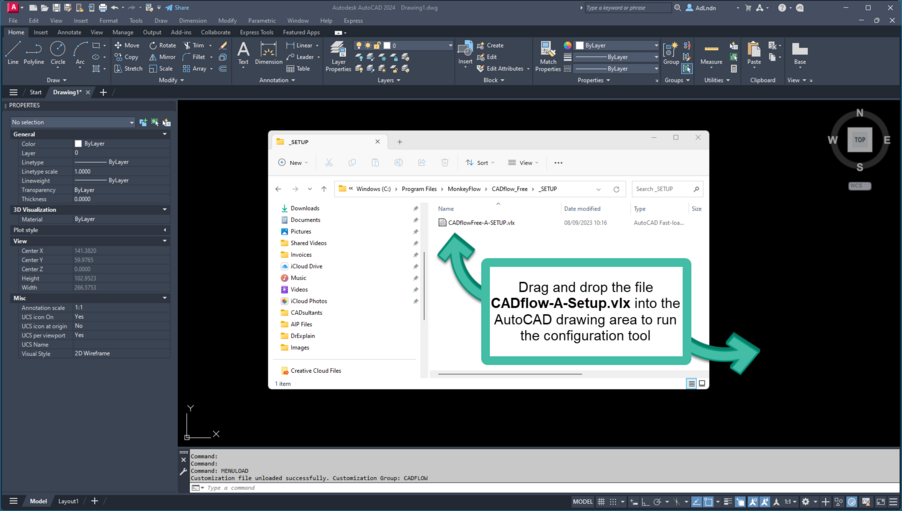Toggle ortho mode in status bar
902x511 pixels.
pyautogui.click(x=645, y=502)
